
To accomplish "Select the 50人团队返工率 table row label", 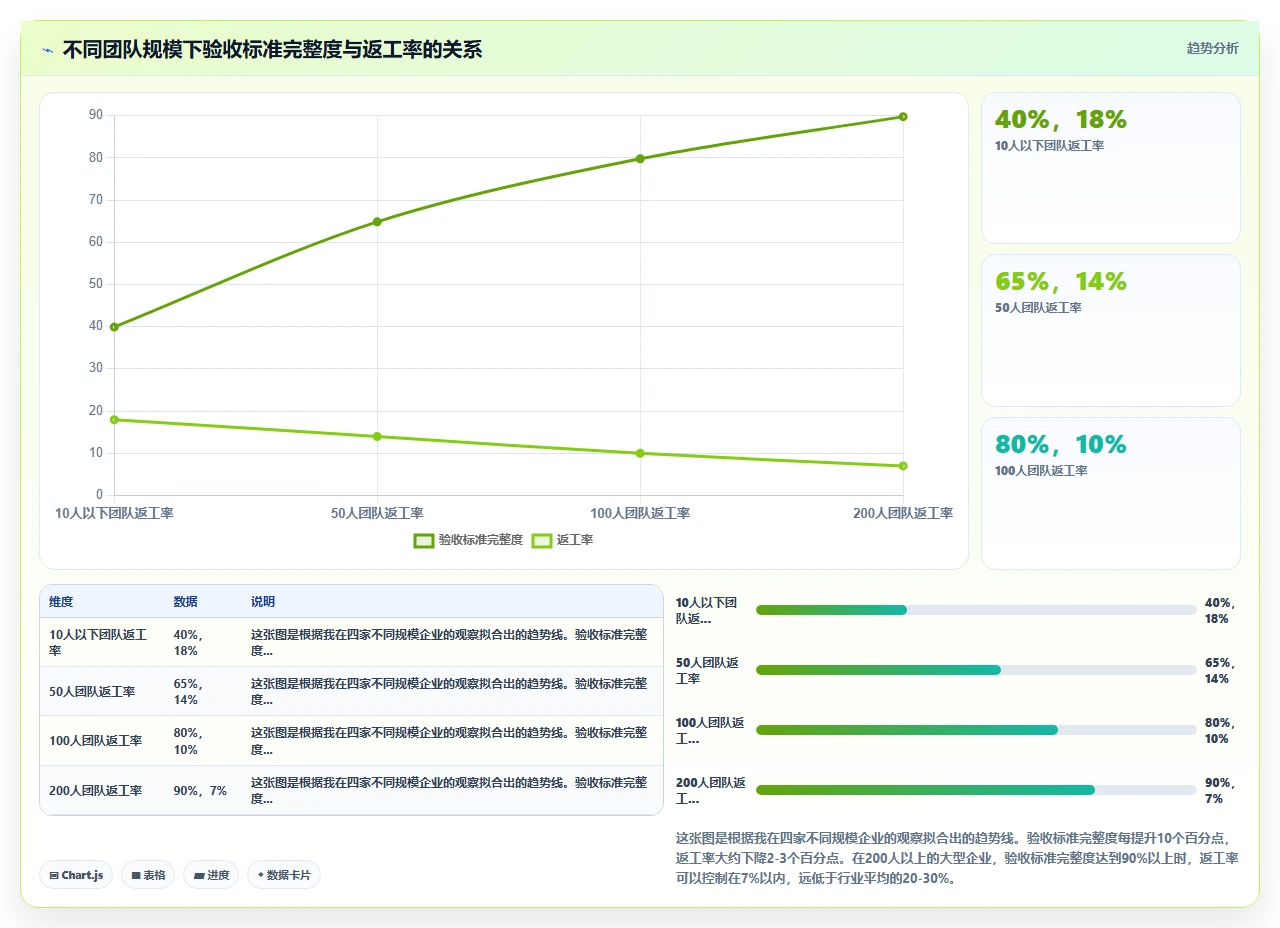I will click(x=92, y=692).
